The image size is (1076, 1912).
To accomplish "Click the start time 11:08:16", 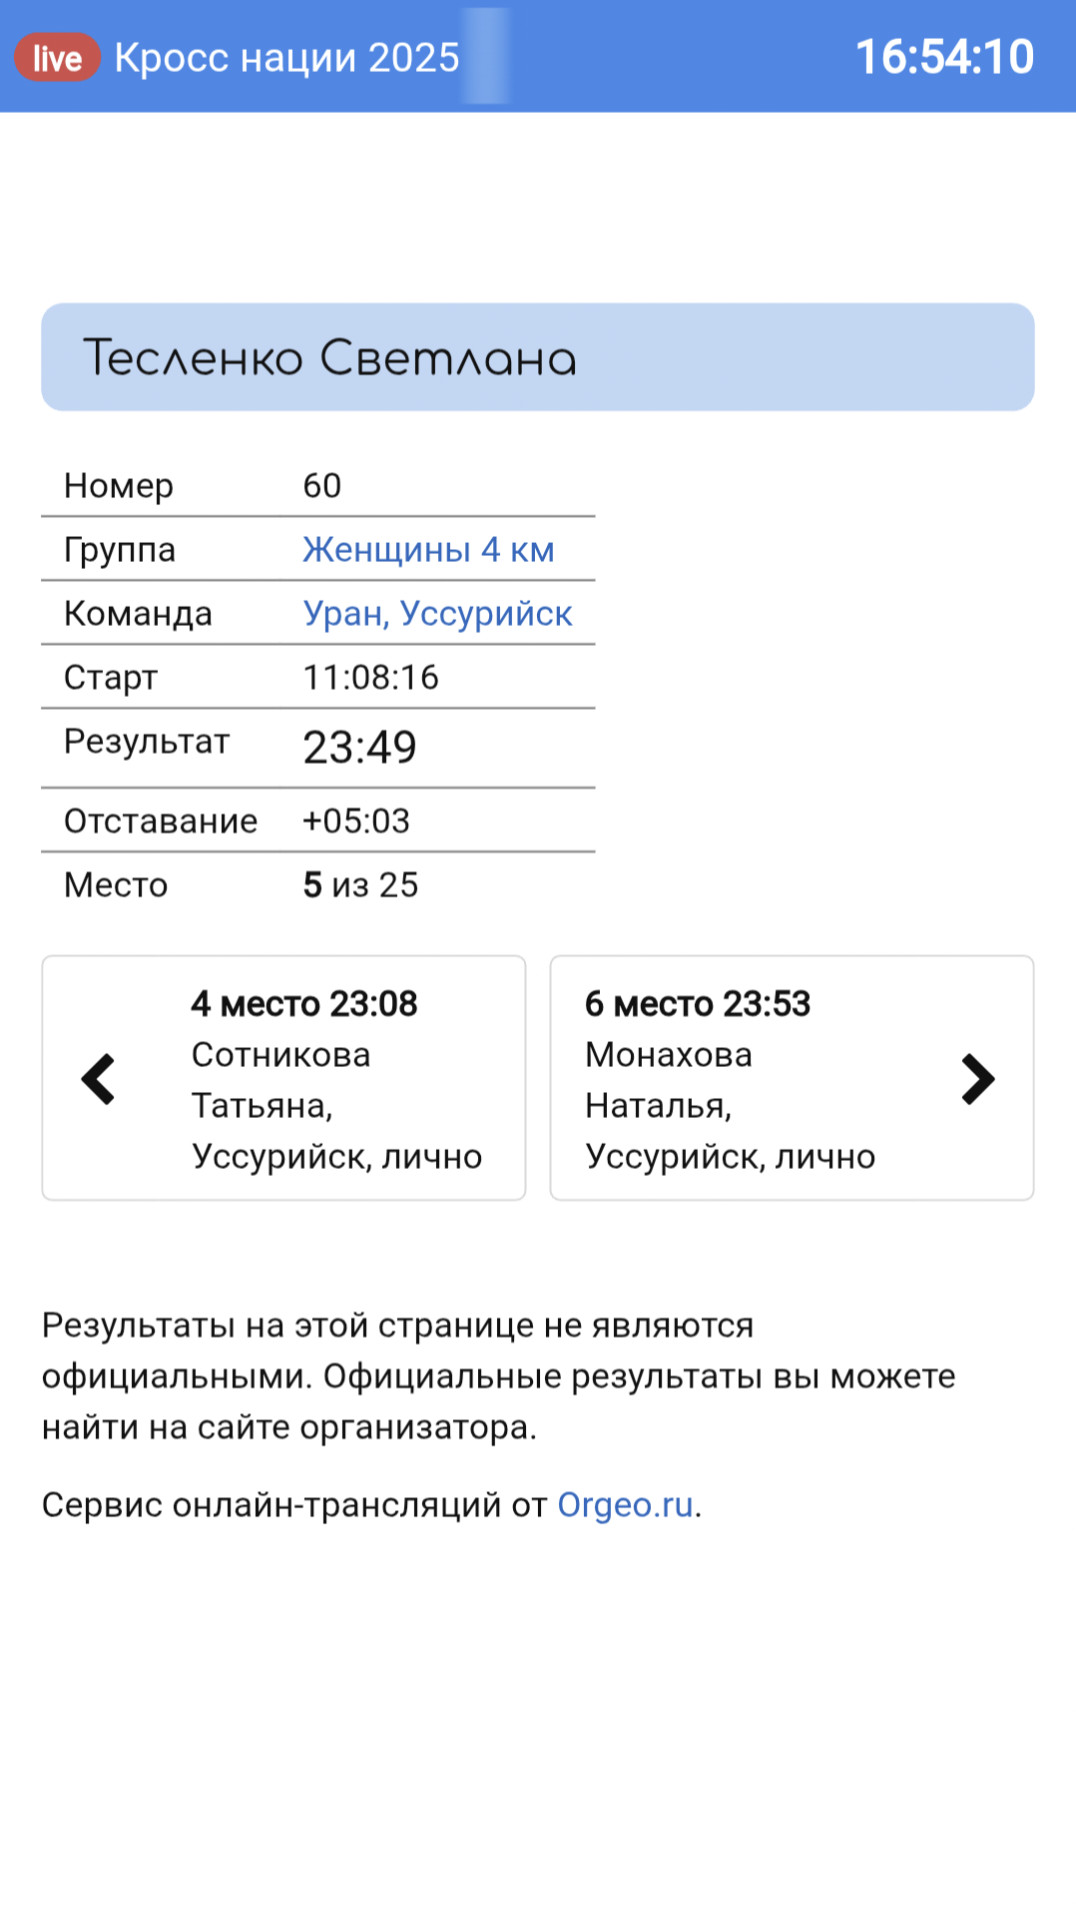I will pyautogui.click(x=371, y=677).
